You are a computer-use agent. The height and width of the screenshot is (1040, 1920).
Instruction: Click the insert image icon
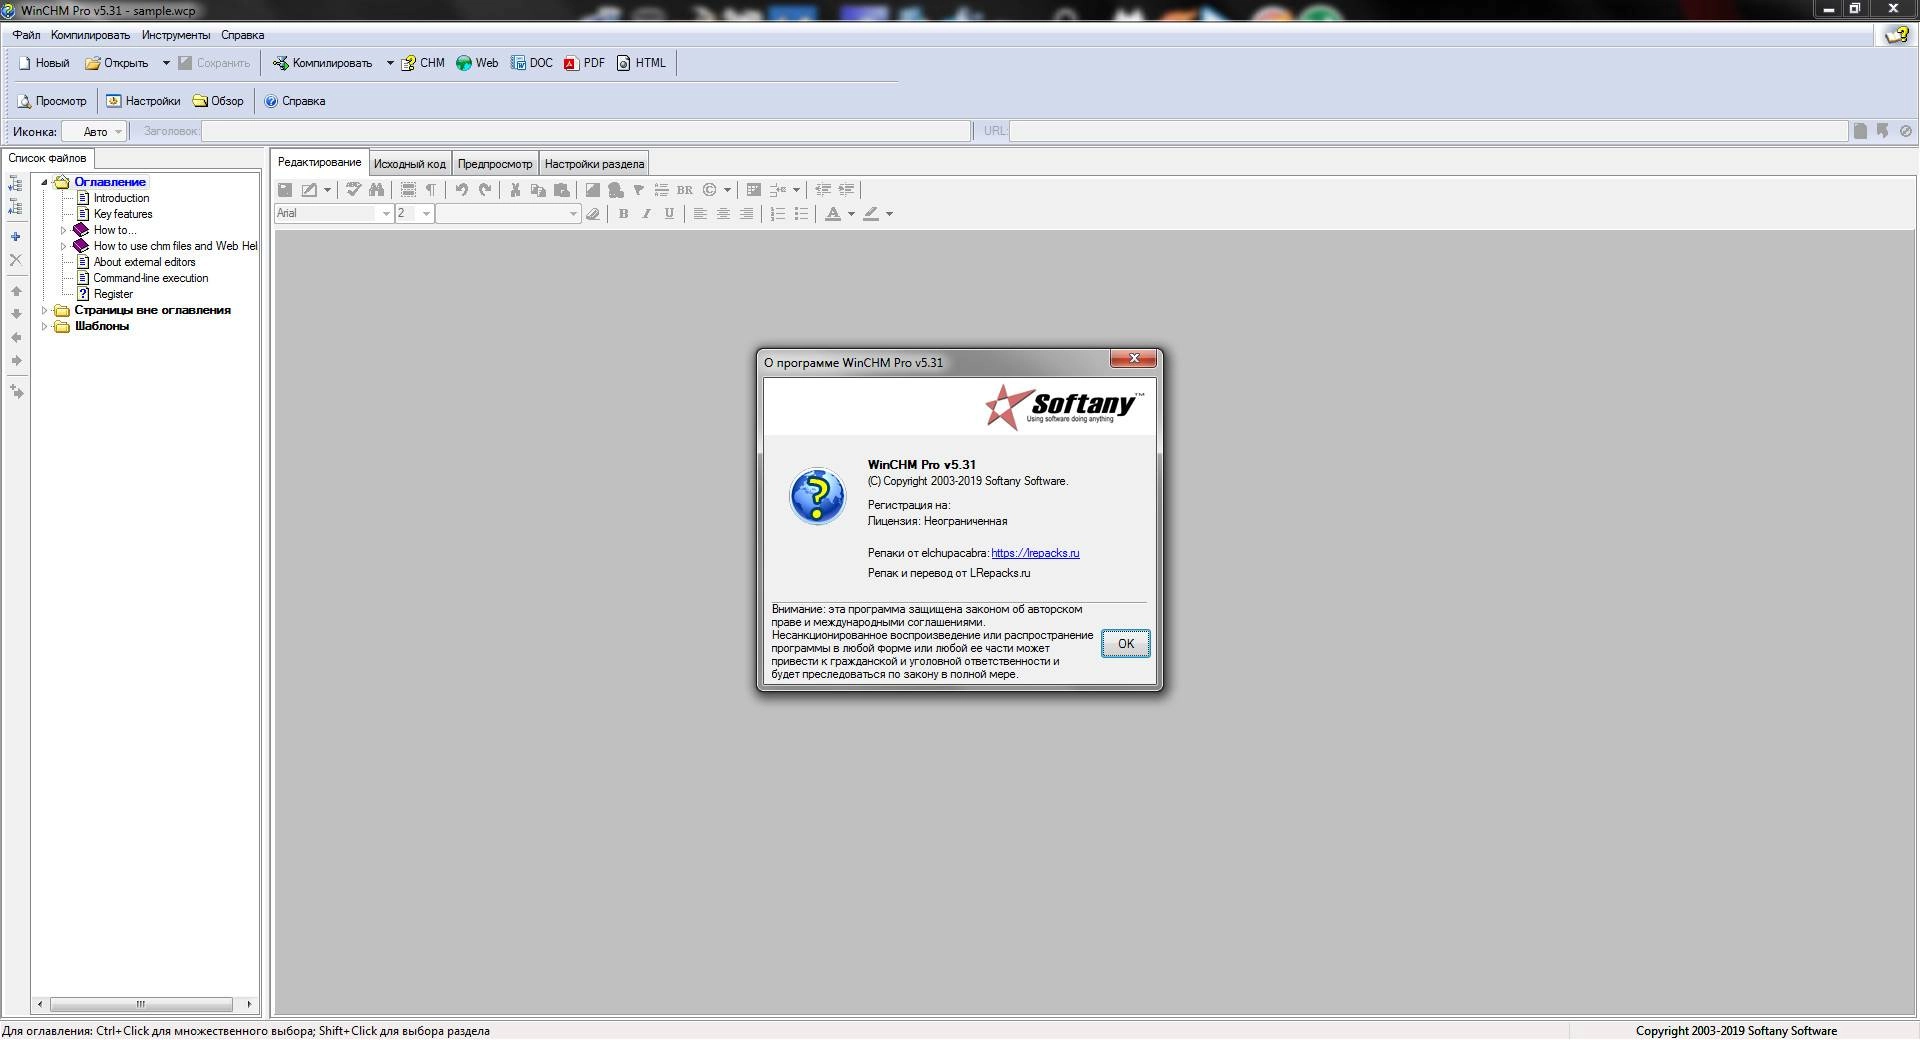click(x=592, y=190)
